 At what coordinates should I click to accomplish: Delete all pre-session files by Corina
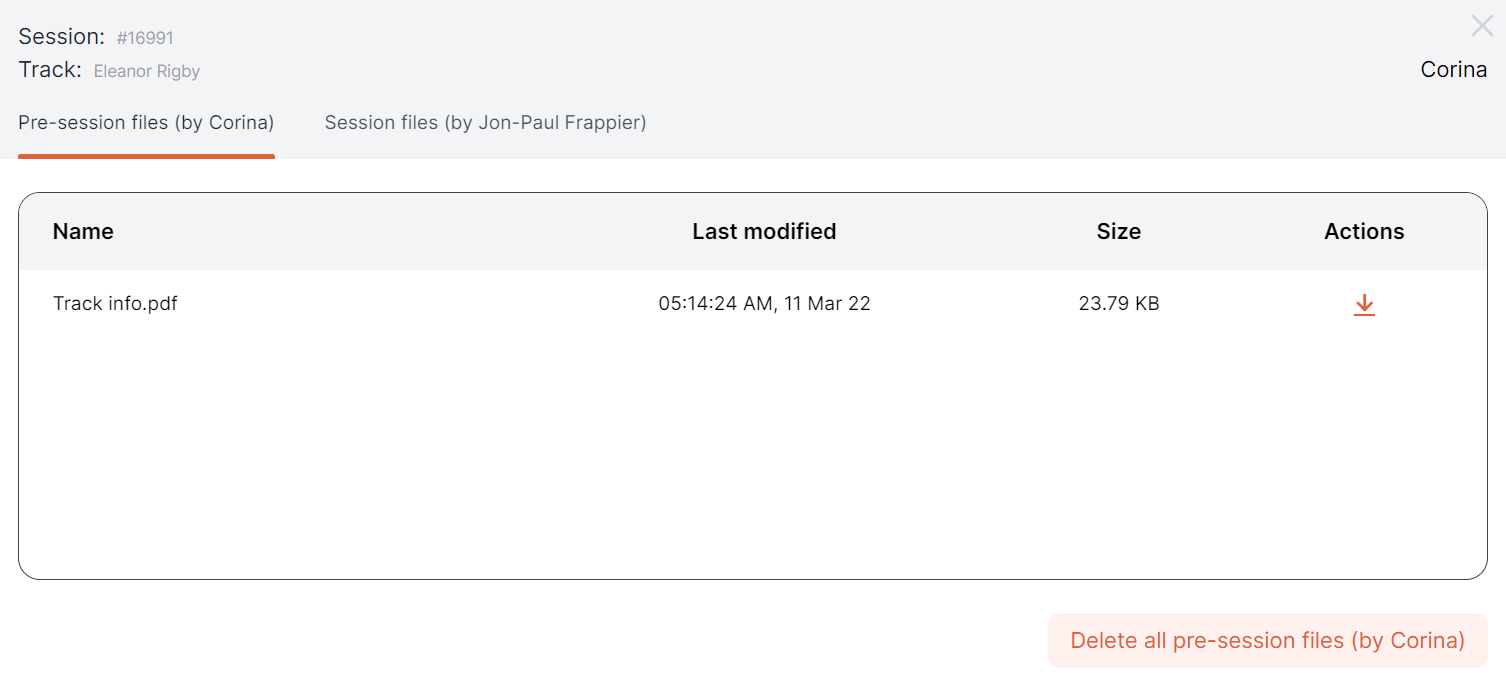point(1267,640)
